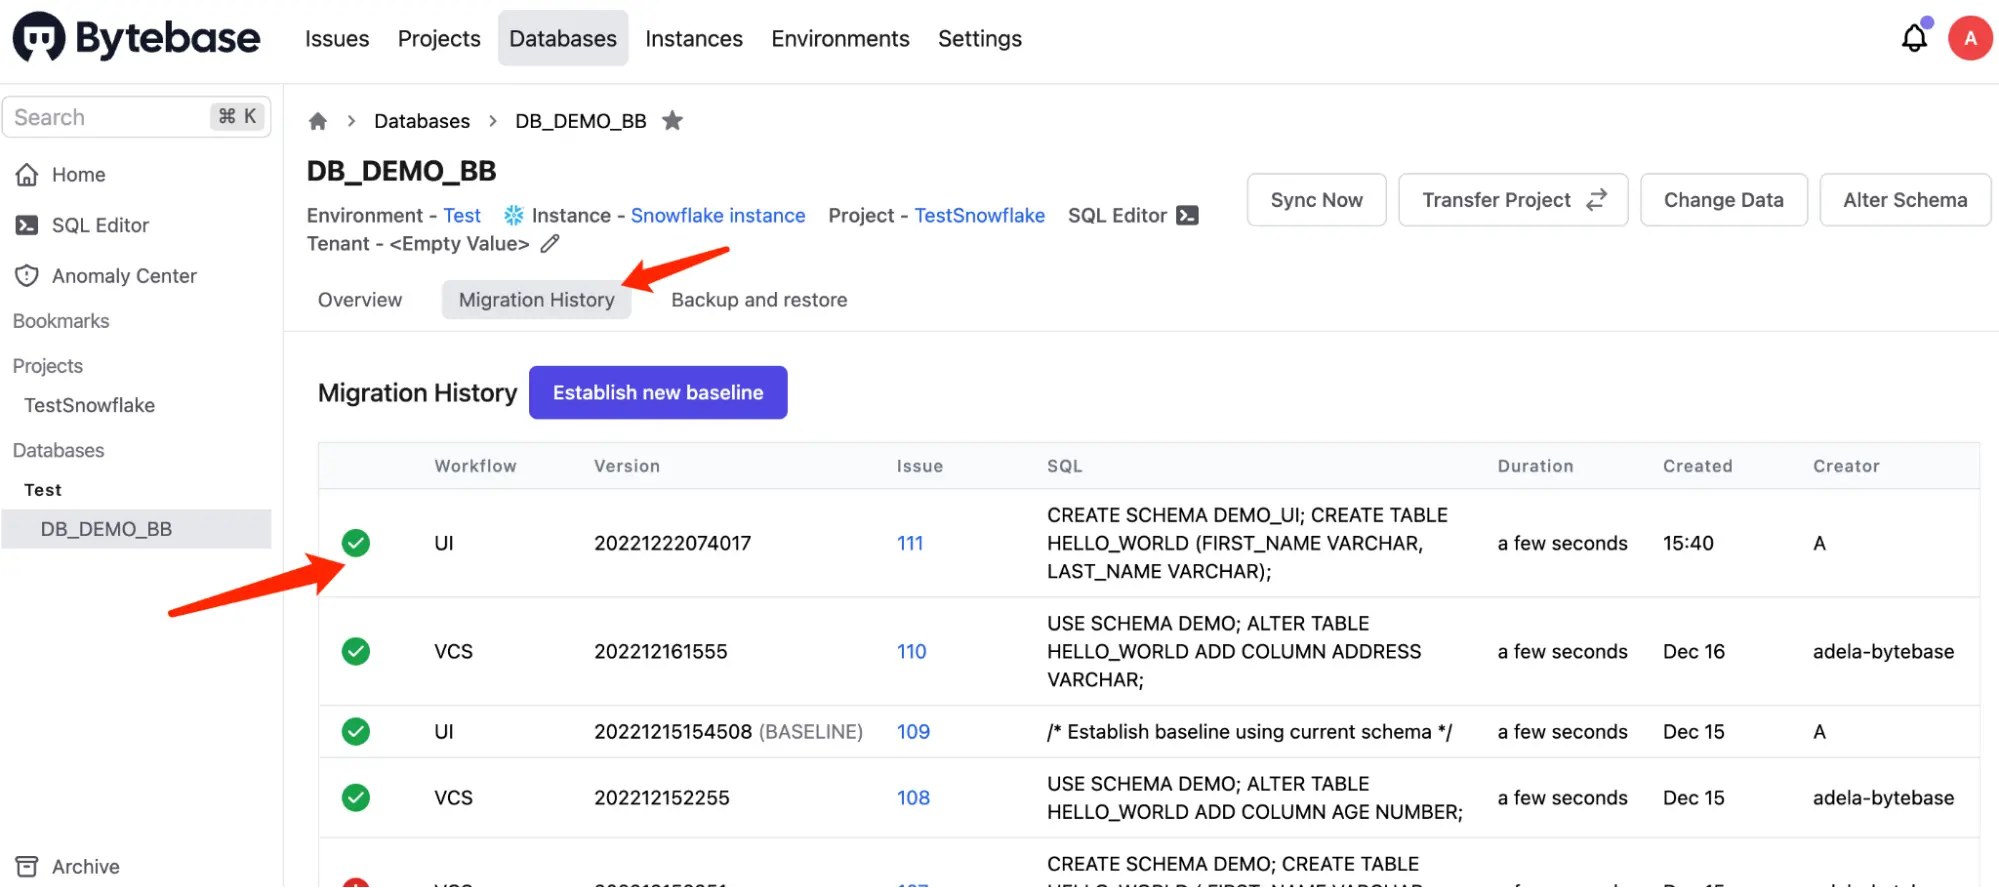Open Anomaly Center in sidebar
Screen dimensions: 1999x888
coord(124,275)
